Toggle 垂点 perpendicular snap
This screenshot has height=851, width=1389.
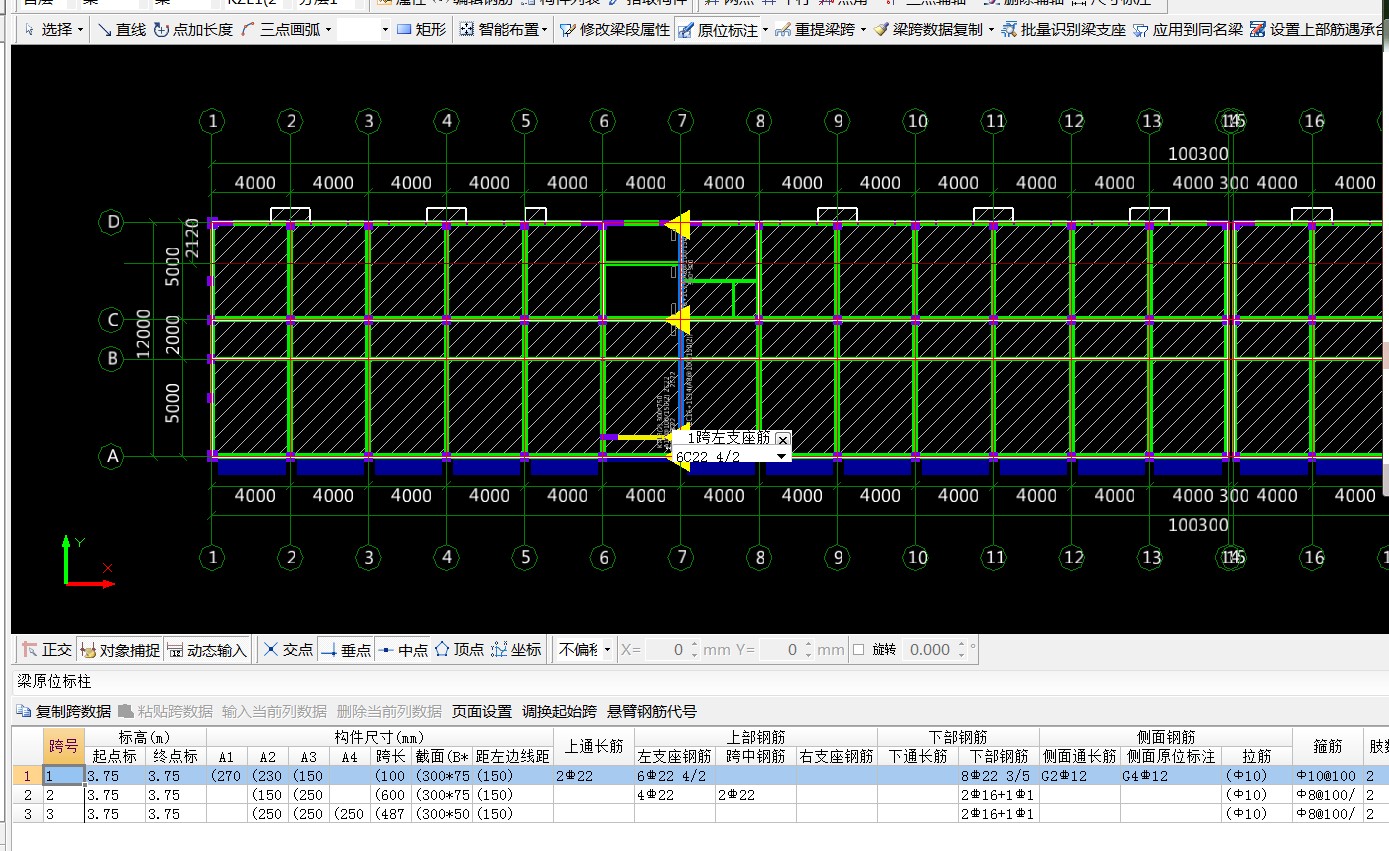click(x=346, y=650)
